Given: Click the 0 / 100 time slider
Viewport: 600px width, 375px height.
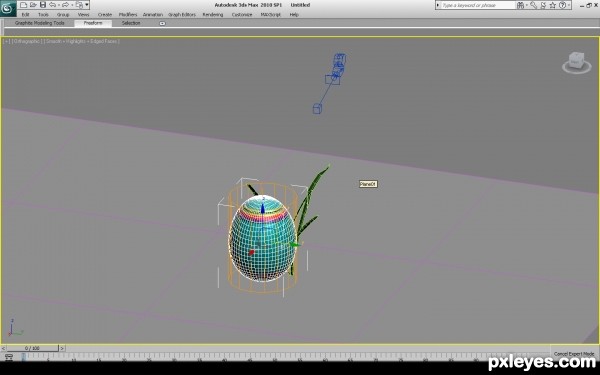Looking at the screenshot, I should pos(32,348).
